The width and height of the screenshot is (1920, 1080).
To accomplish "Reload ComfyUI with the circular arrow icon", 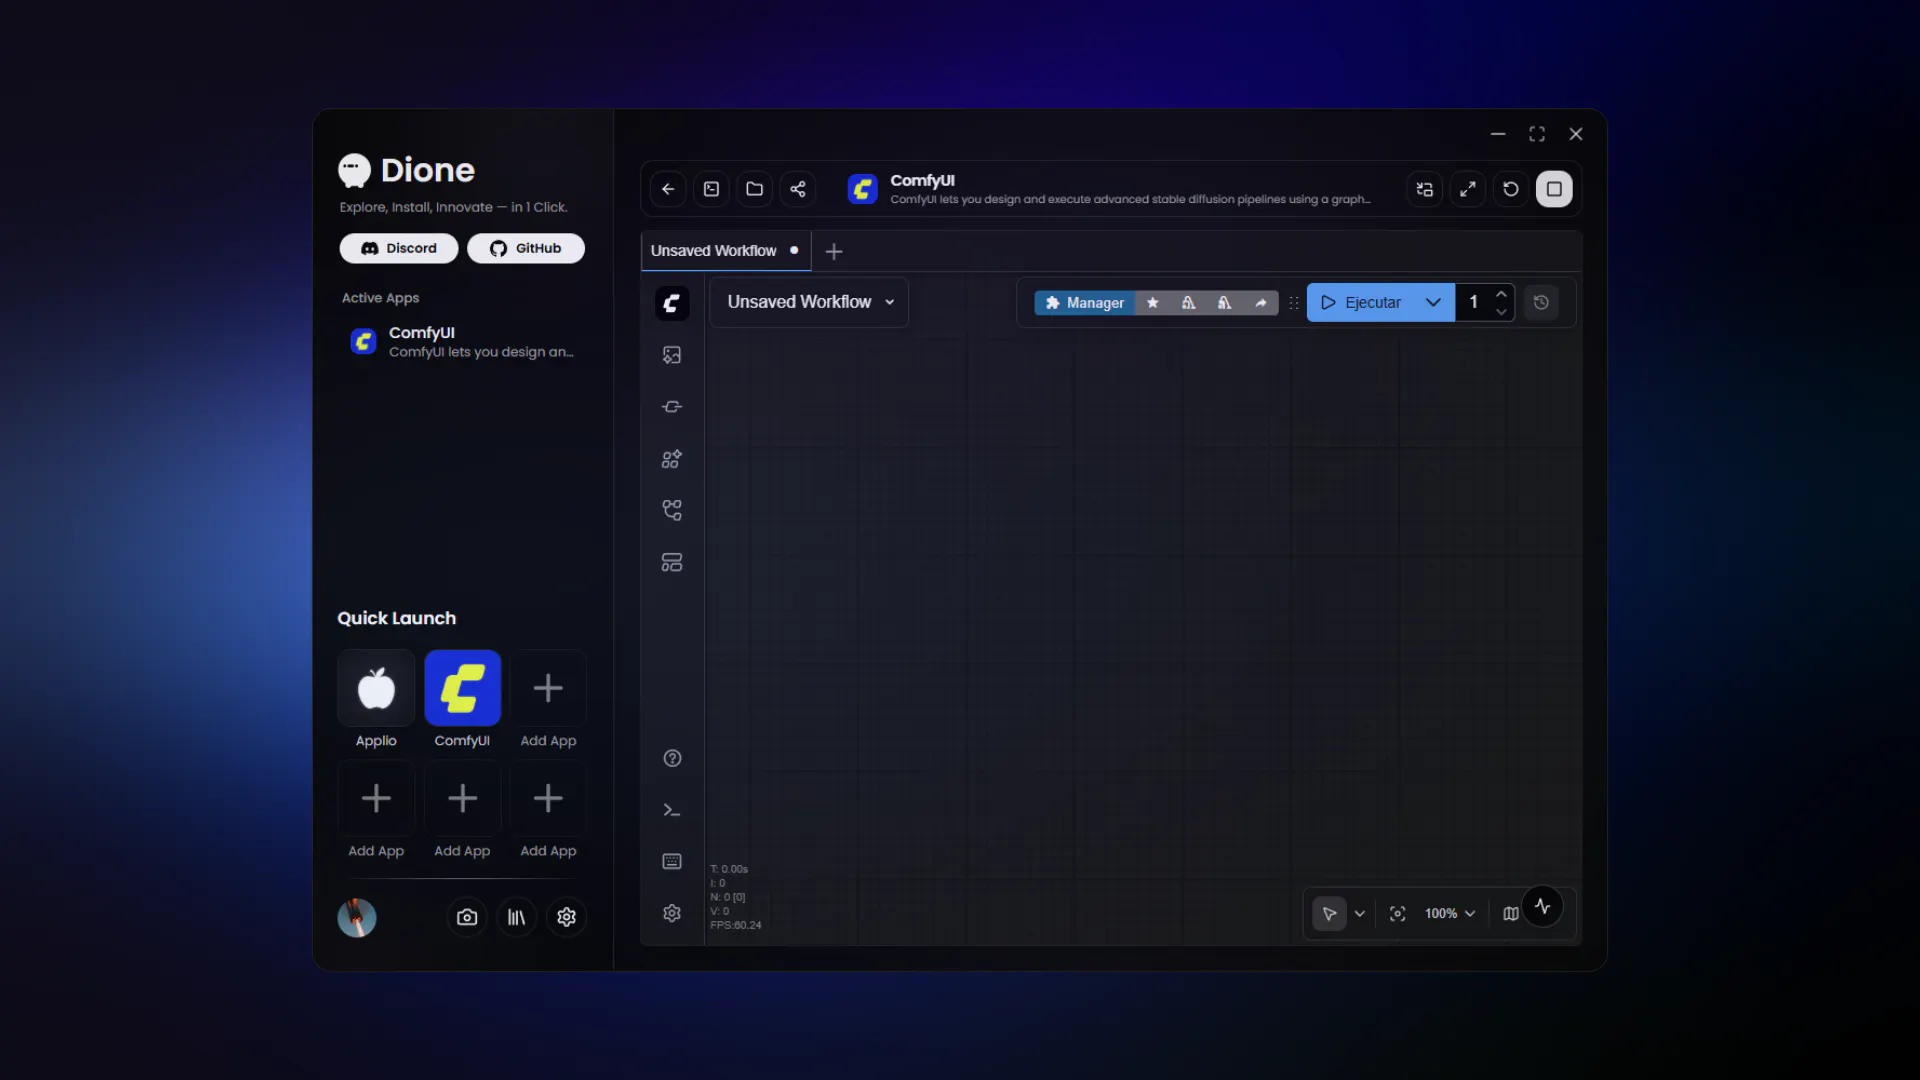I will click(x=1511, y=189).
